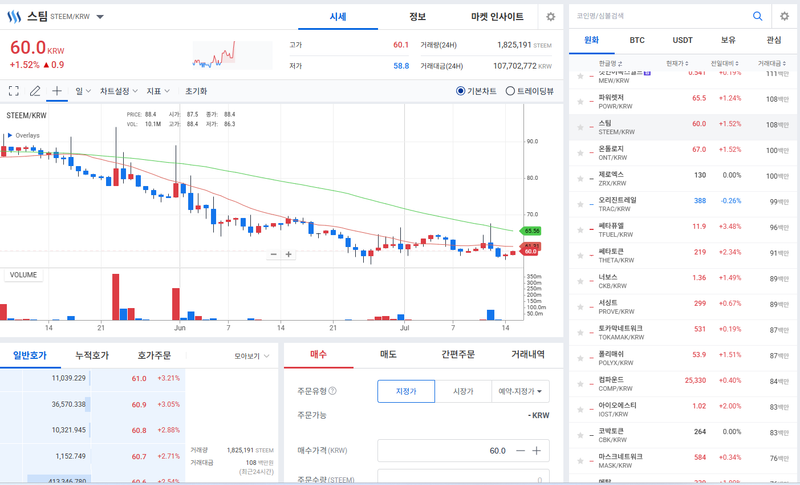Switch to 호가주문 tab
Screen dimensions: 800x485
point(154,355)
